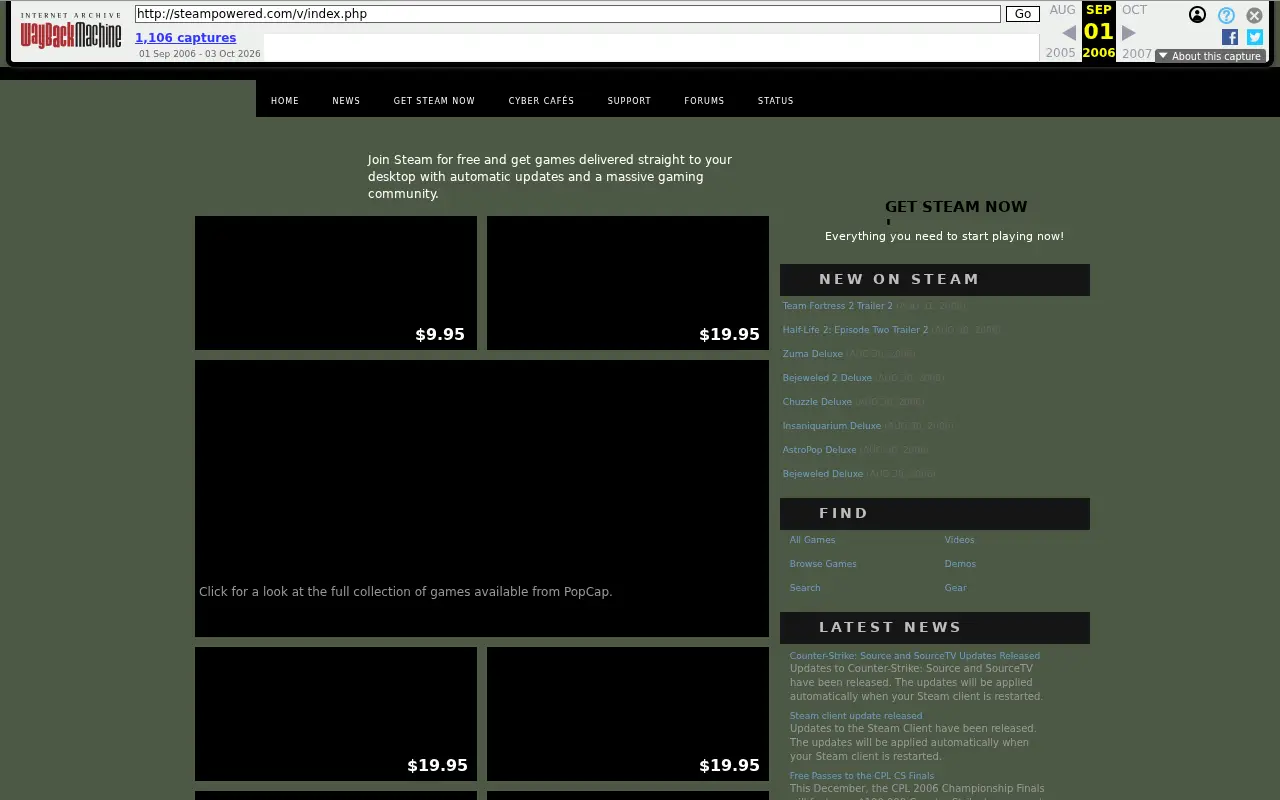The height and width of the screenshot is (800, 1280).
Task: Go to previous capture arrow
Action: pyautogui.click(x=1068, y=33)
